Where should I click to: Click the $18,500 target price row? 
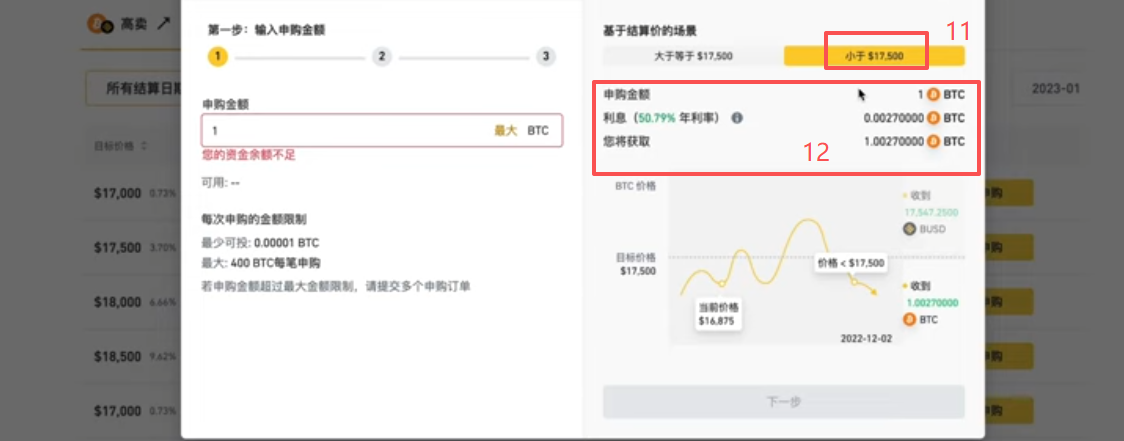point(118,356)
